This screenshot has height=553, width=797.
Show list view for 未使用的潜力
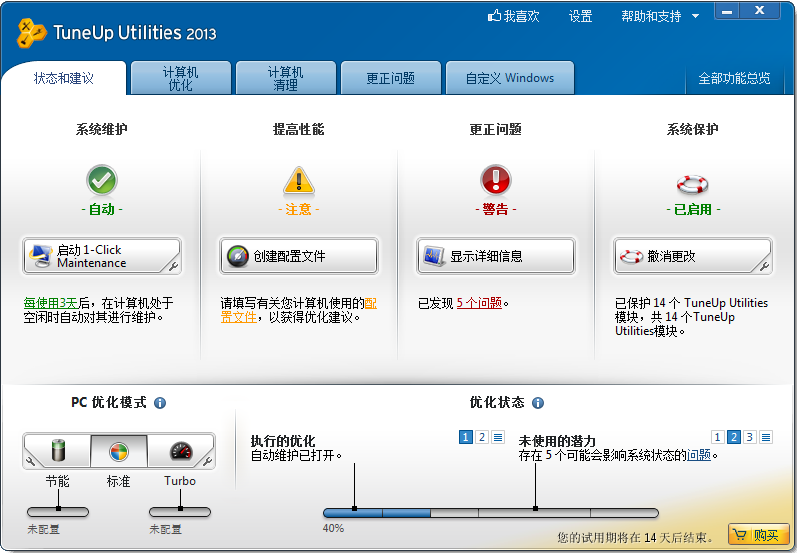click(766, 437)
